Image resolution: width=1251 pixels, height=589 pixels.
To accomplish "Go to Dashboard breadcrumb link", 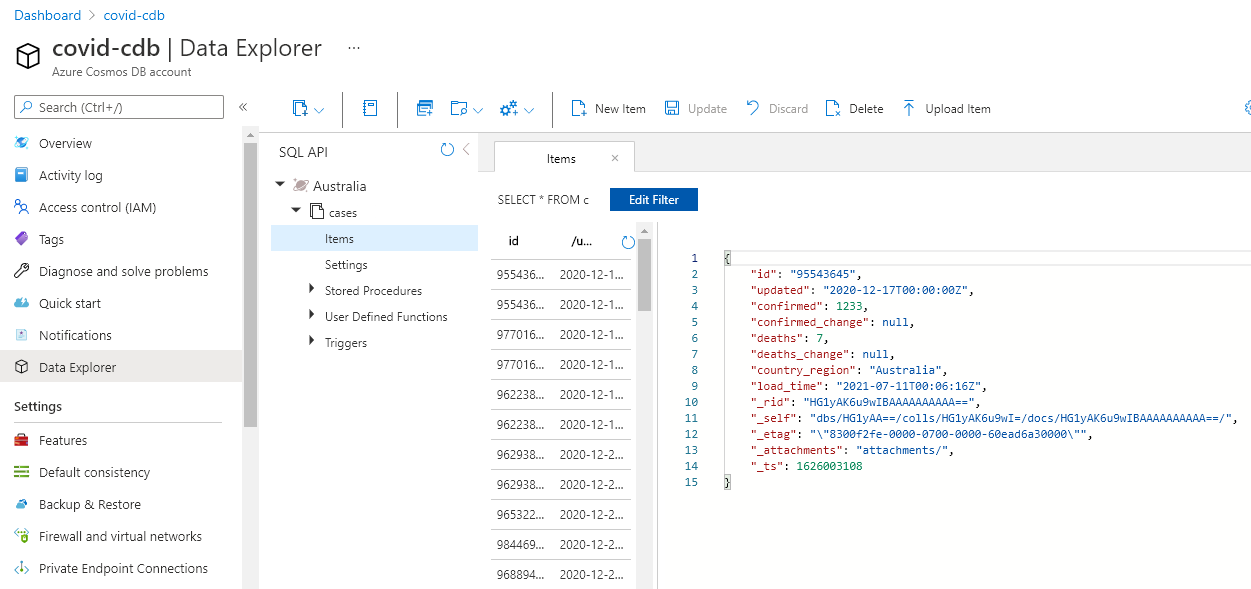I will tap(48, 15).
